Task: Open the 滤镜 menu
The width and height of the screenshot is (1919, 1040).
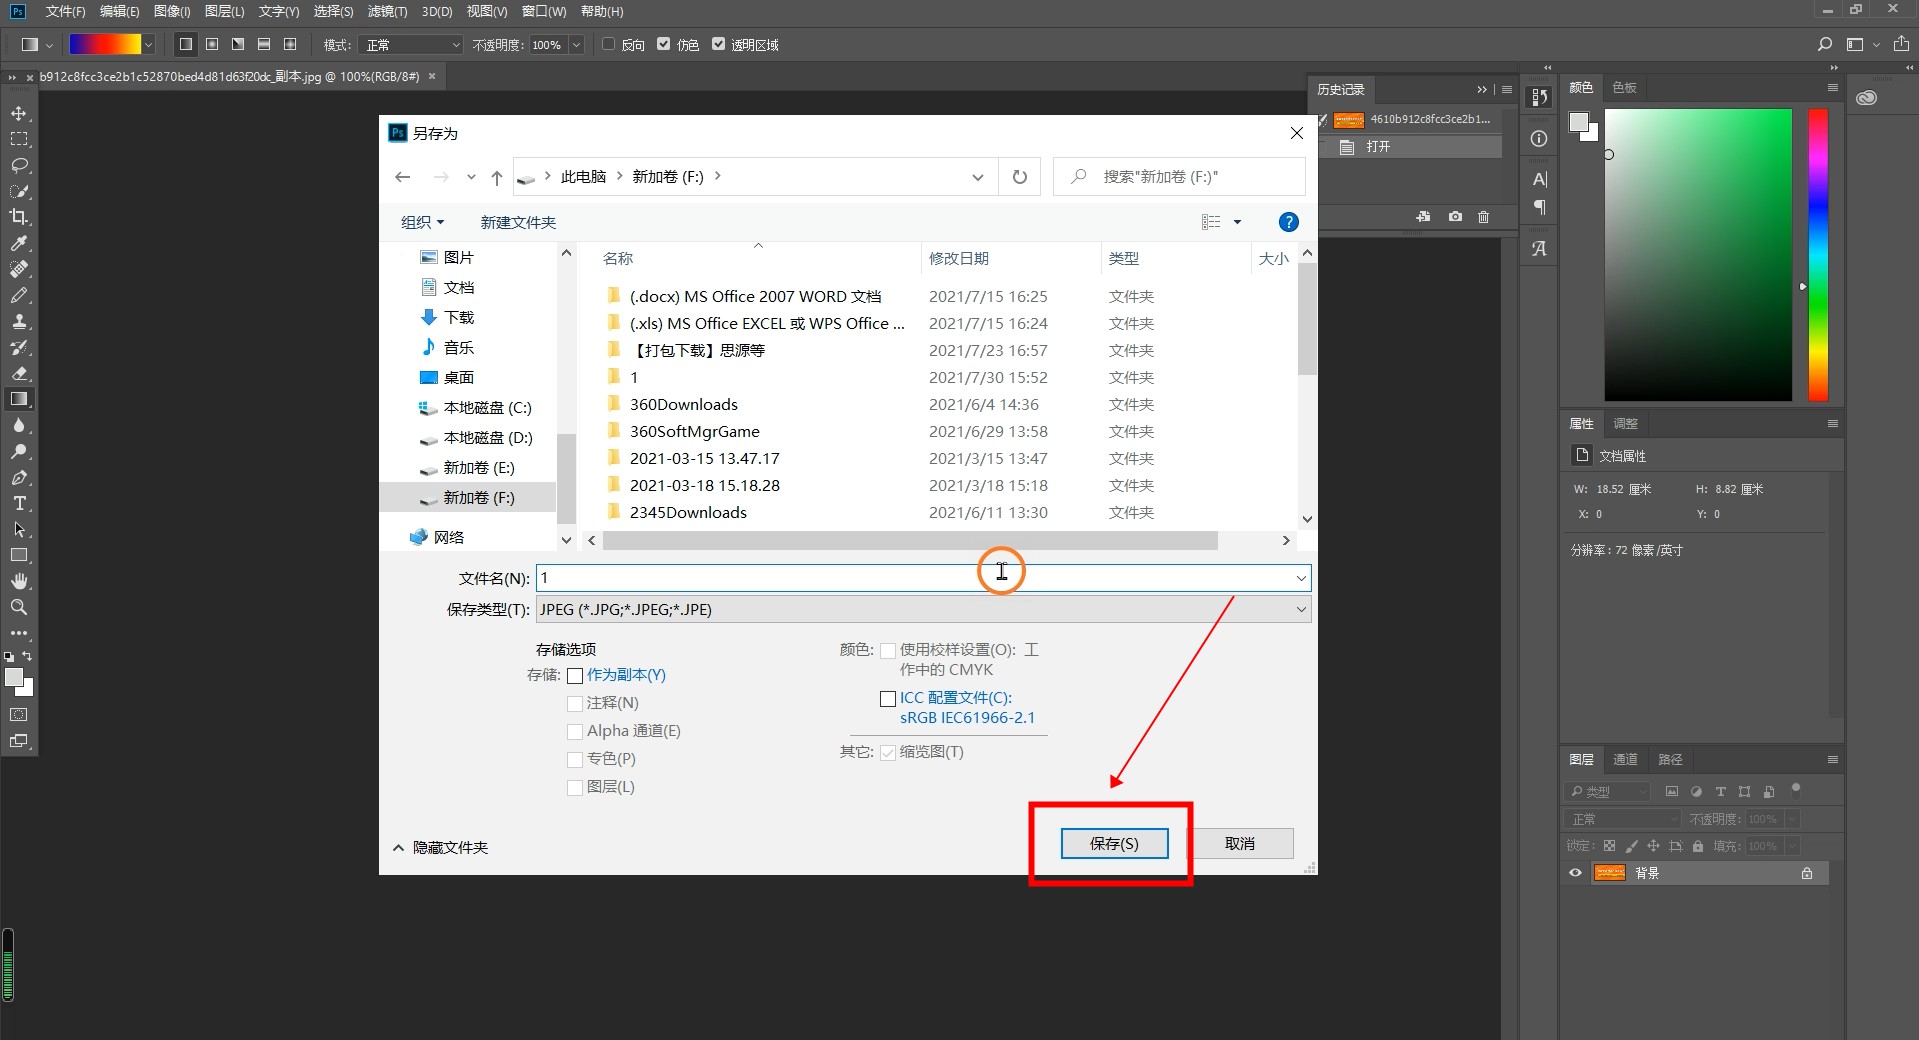Action: [387, 11]
